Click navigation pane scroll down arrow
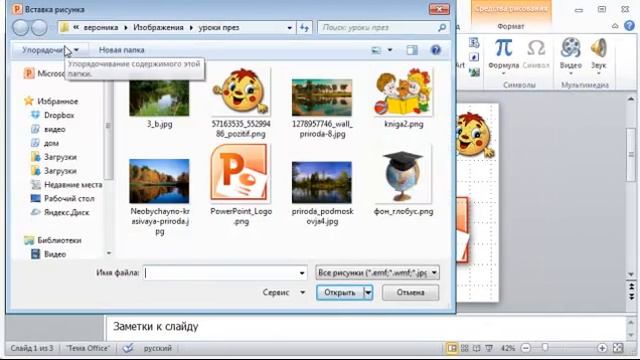This screenshot has width=640, height=360. pyautogui.click(x=109, y=253)
